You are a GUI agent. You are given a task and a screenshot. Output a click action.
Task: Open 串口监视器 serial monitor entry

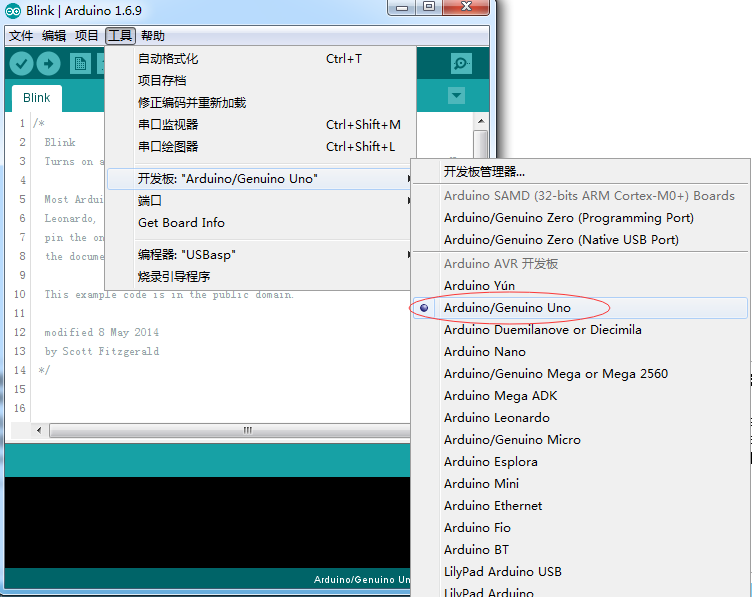pyautogui.click(x=261, y=125)
